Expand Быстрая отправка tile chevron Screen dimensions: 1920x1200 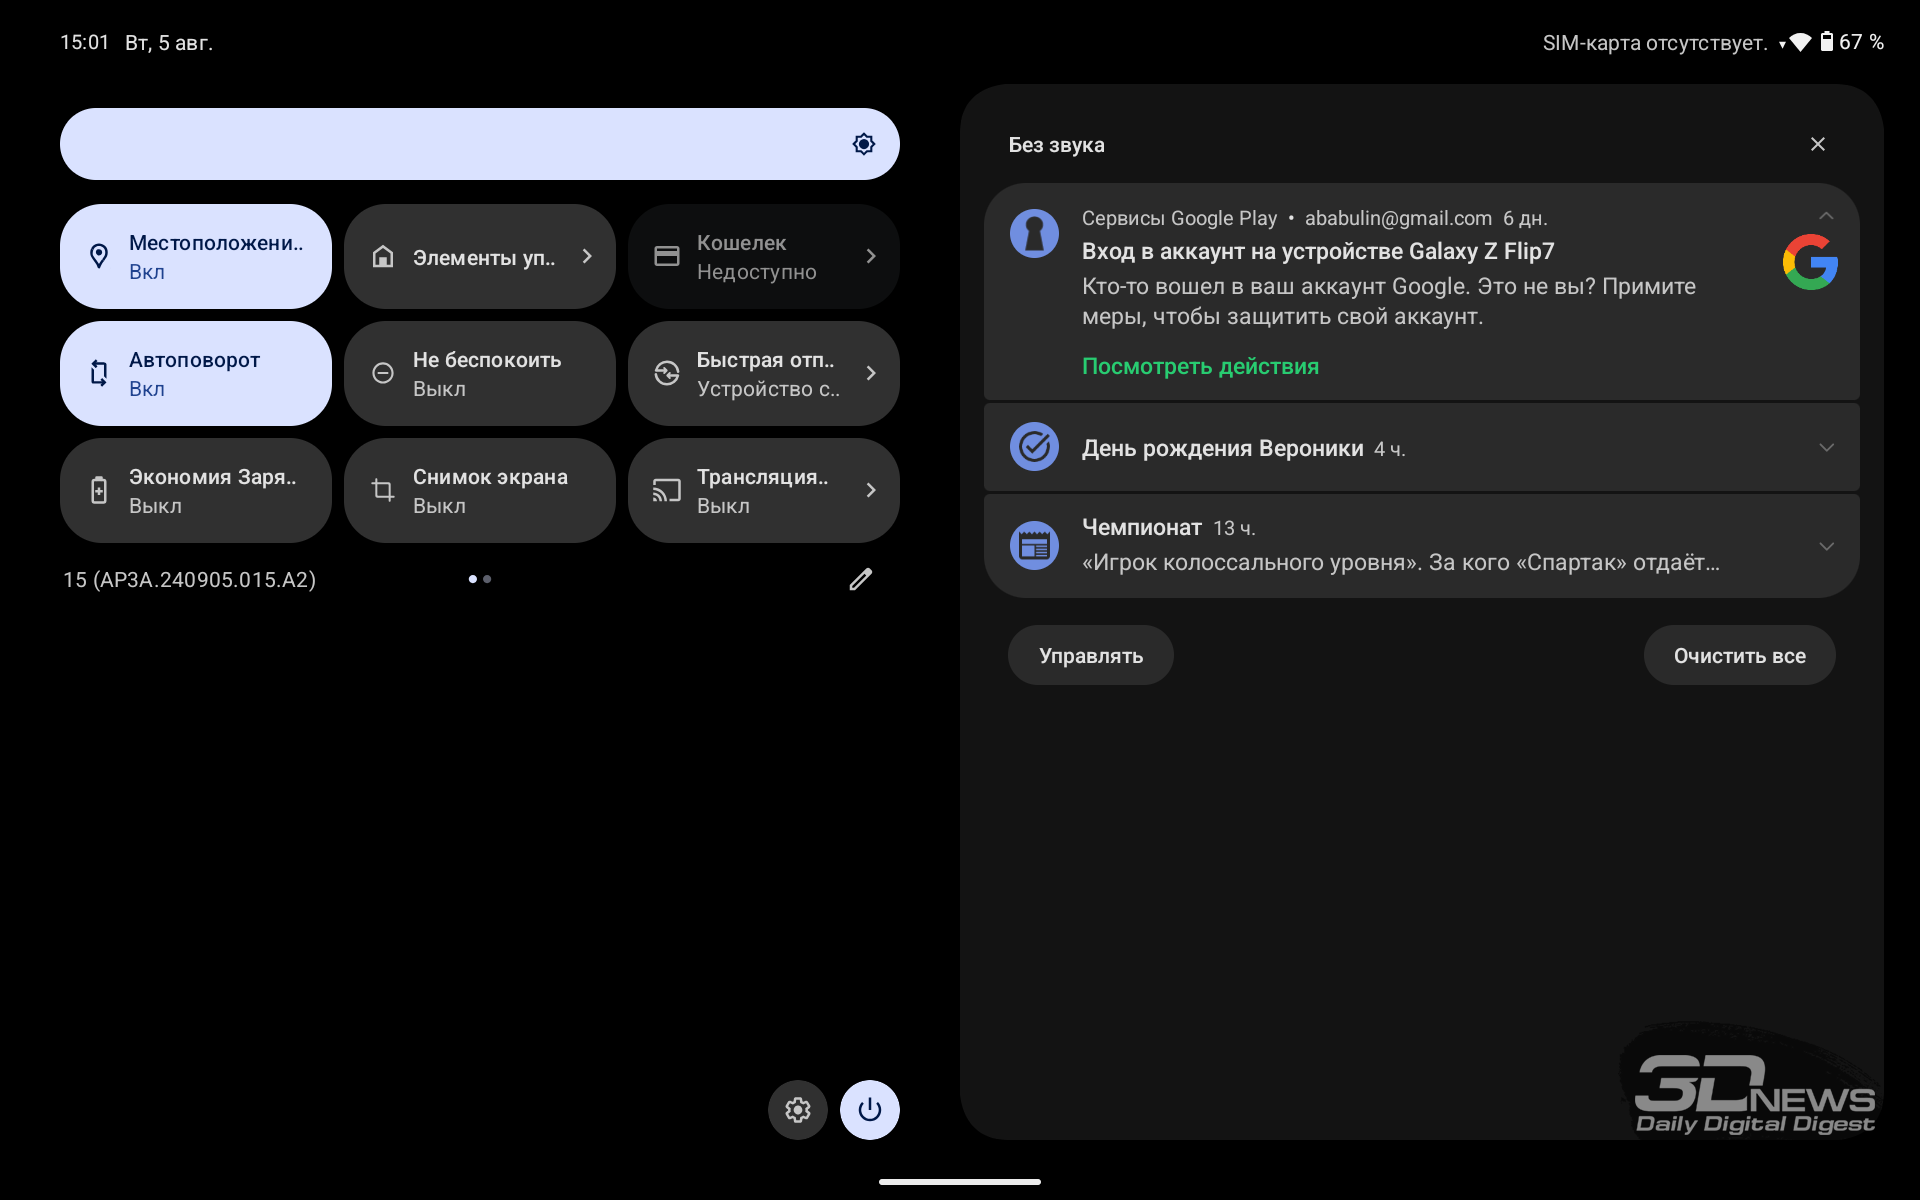coord(871,373)
